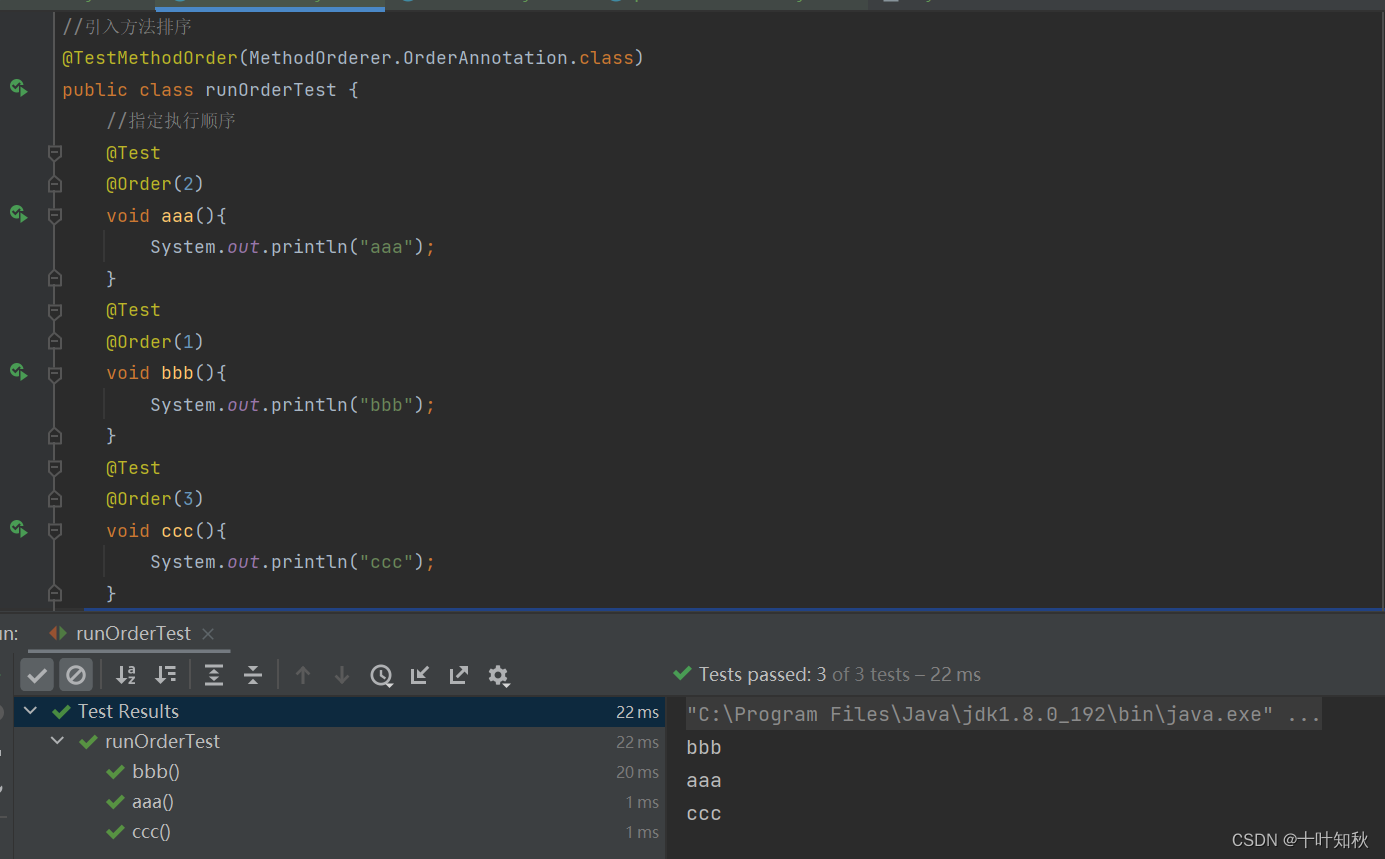Click the @Order(1) annotation

155,342
